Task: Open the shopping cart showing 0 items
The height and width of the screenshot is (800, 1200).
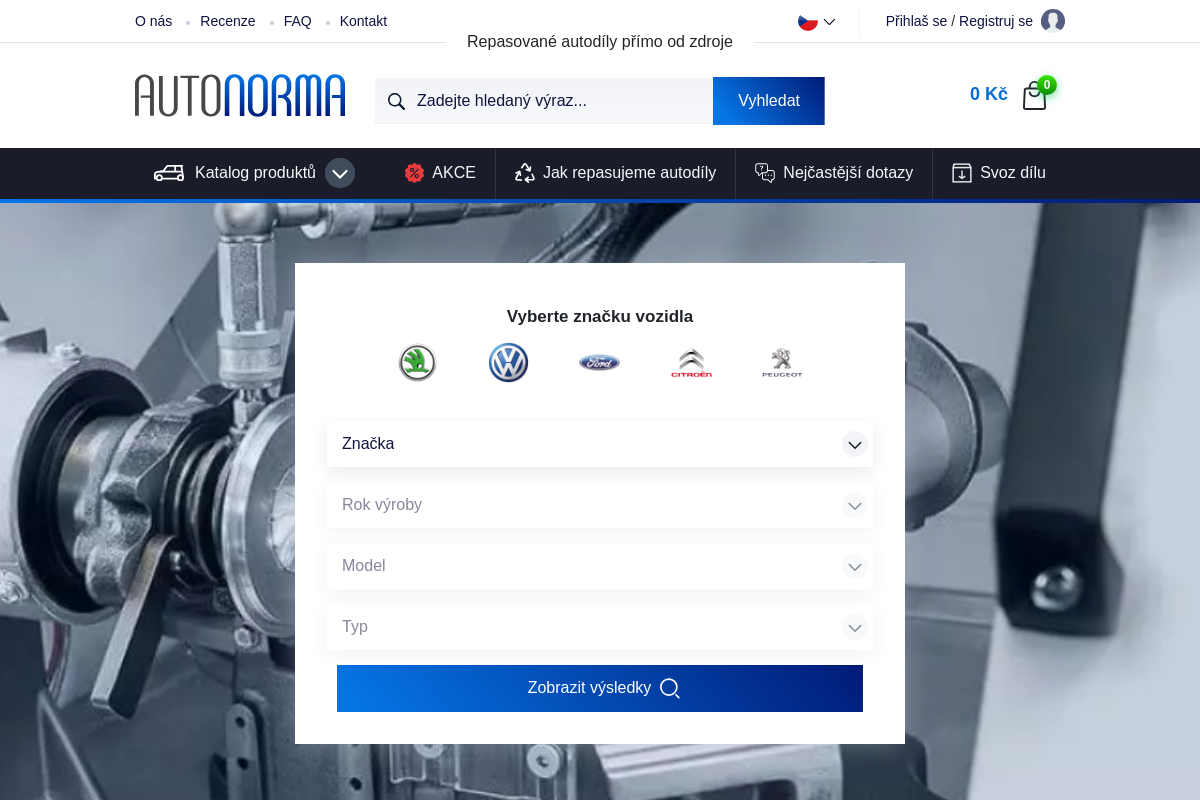Action: [x=1034, y=95]
